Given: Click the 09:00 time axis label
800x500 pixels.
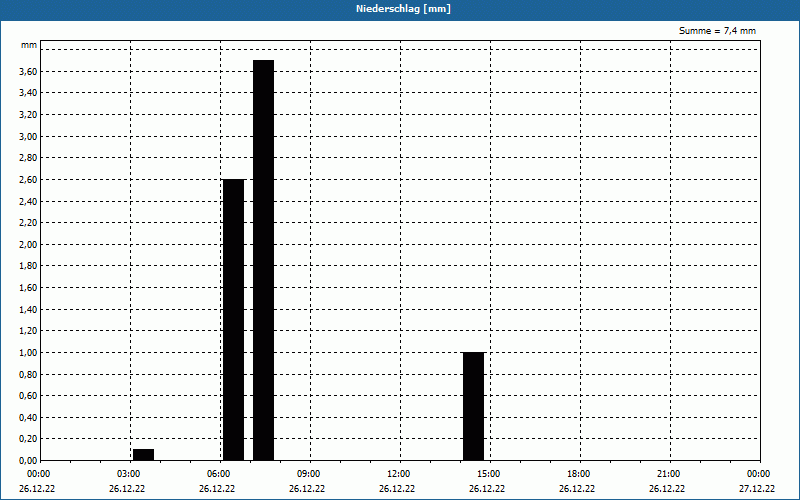Looking at the screenshot, I should (x=309, y=474).
